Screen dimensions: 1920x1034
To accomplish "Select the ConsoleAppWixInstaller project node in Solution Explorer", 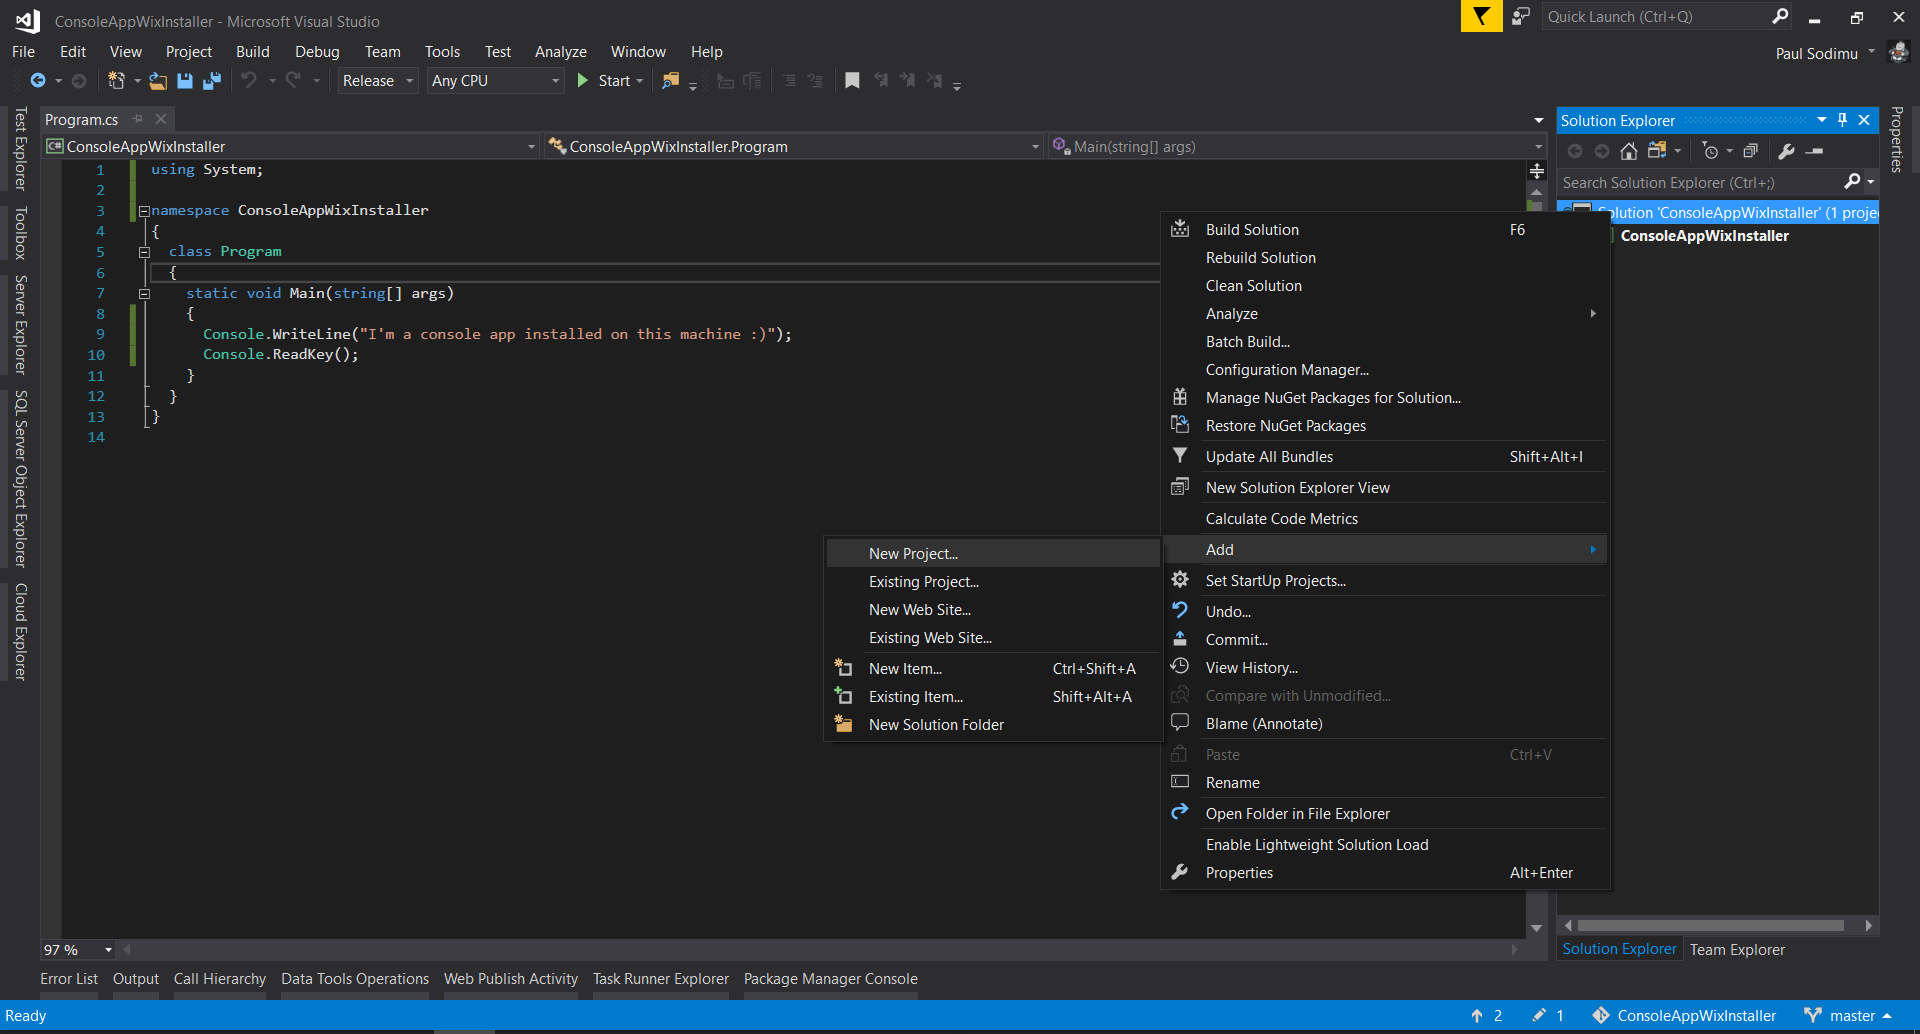I will pyautogui.click(x=1704, y=236).
